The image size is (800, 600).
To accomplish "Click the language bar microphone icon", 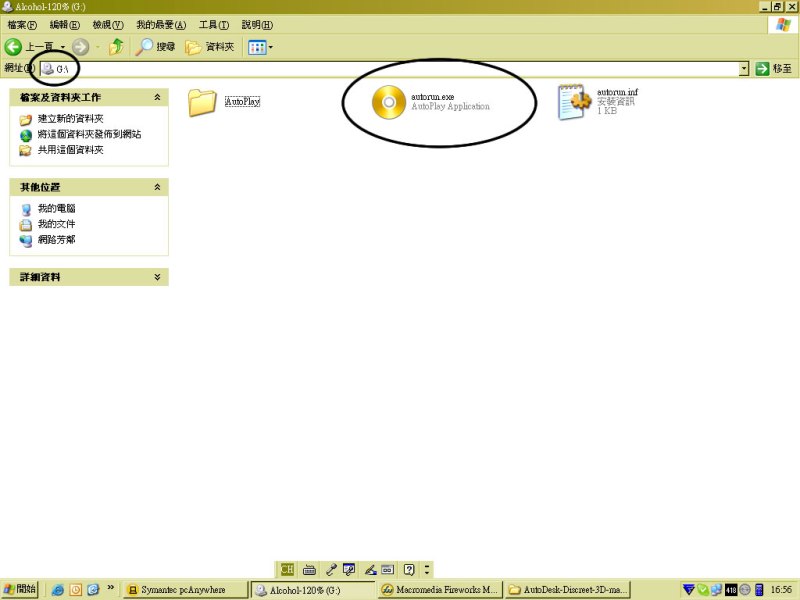I will point(331,569).
